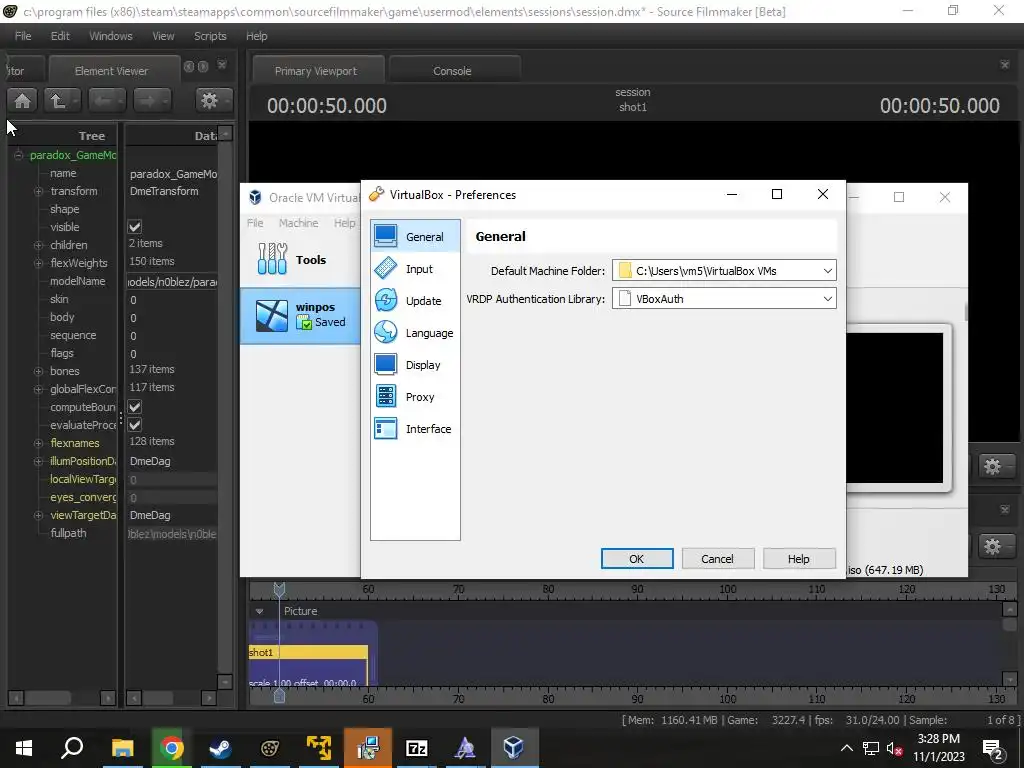Image resolution: width=1024 pixels, height=768 pixels.
Task: Show hidden system tray icons chevron
Action: pos(846,748)
